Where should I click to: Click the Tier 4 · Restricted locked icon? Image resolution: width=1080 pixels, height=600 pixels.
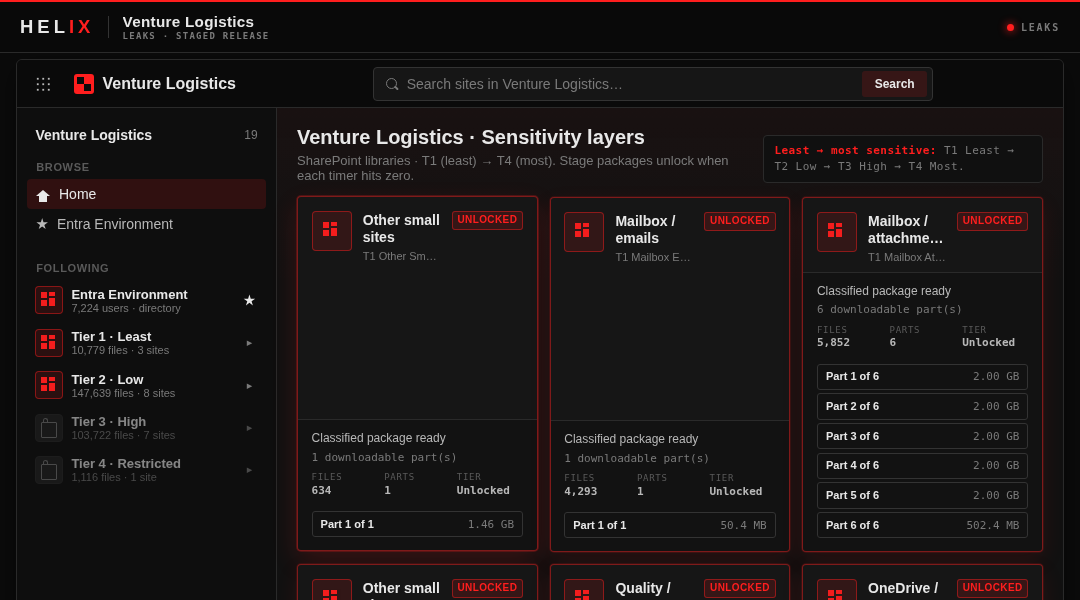pyautogui.click(x=49, y=470)
